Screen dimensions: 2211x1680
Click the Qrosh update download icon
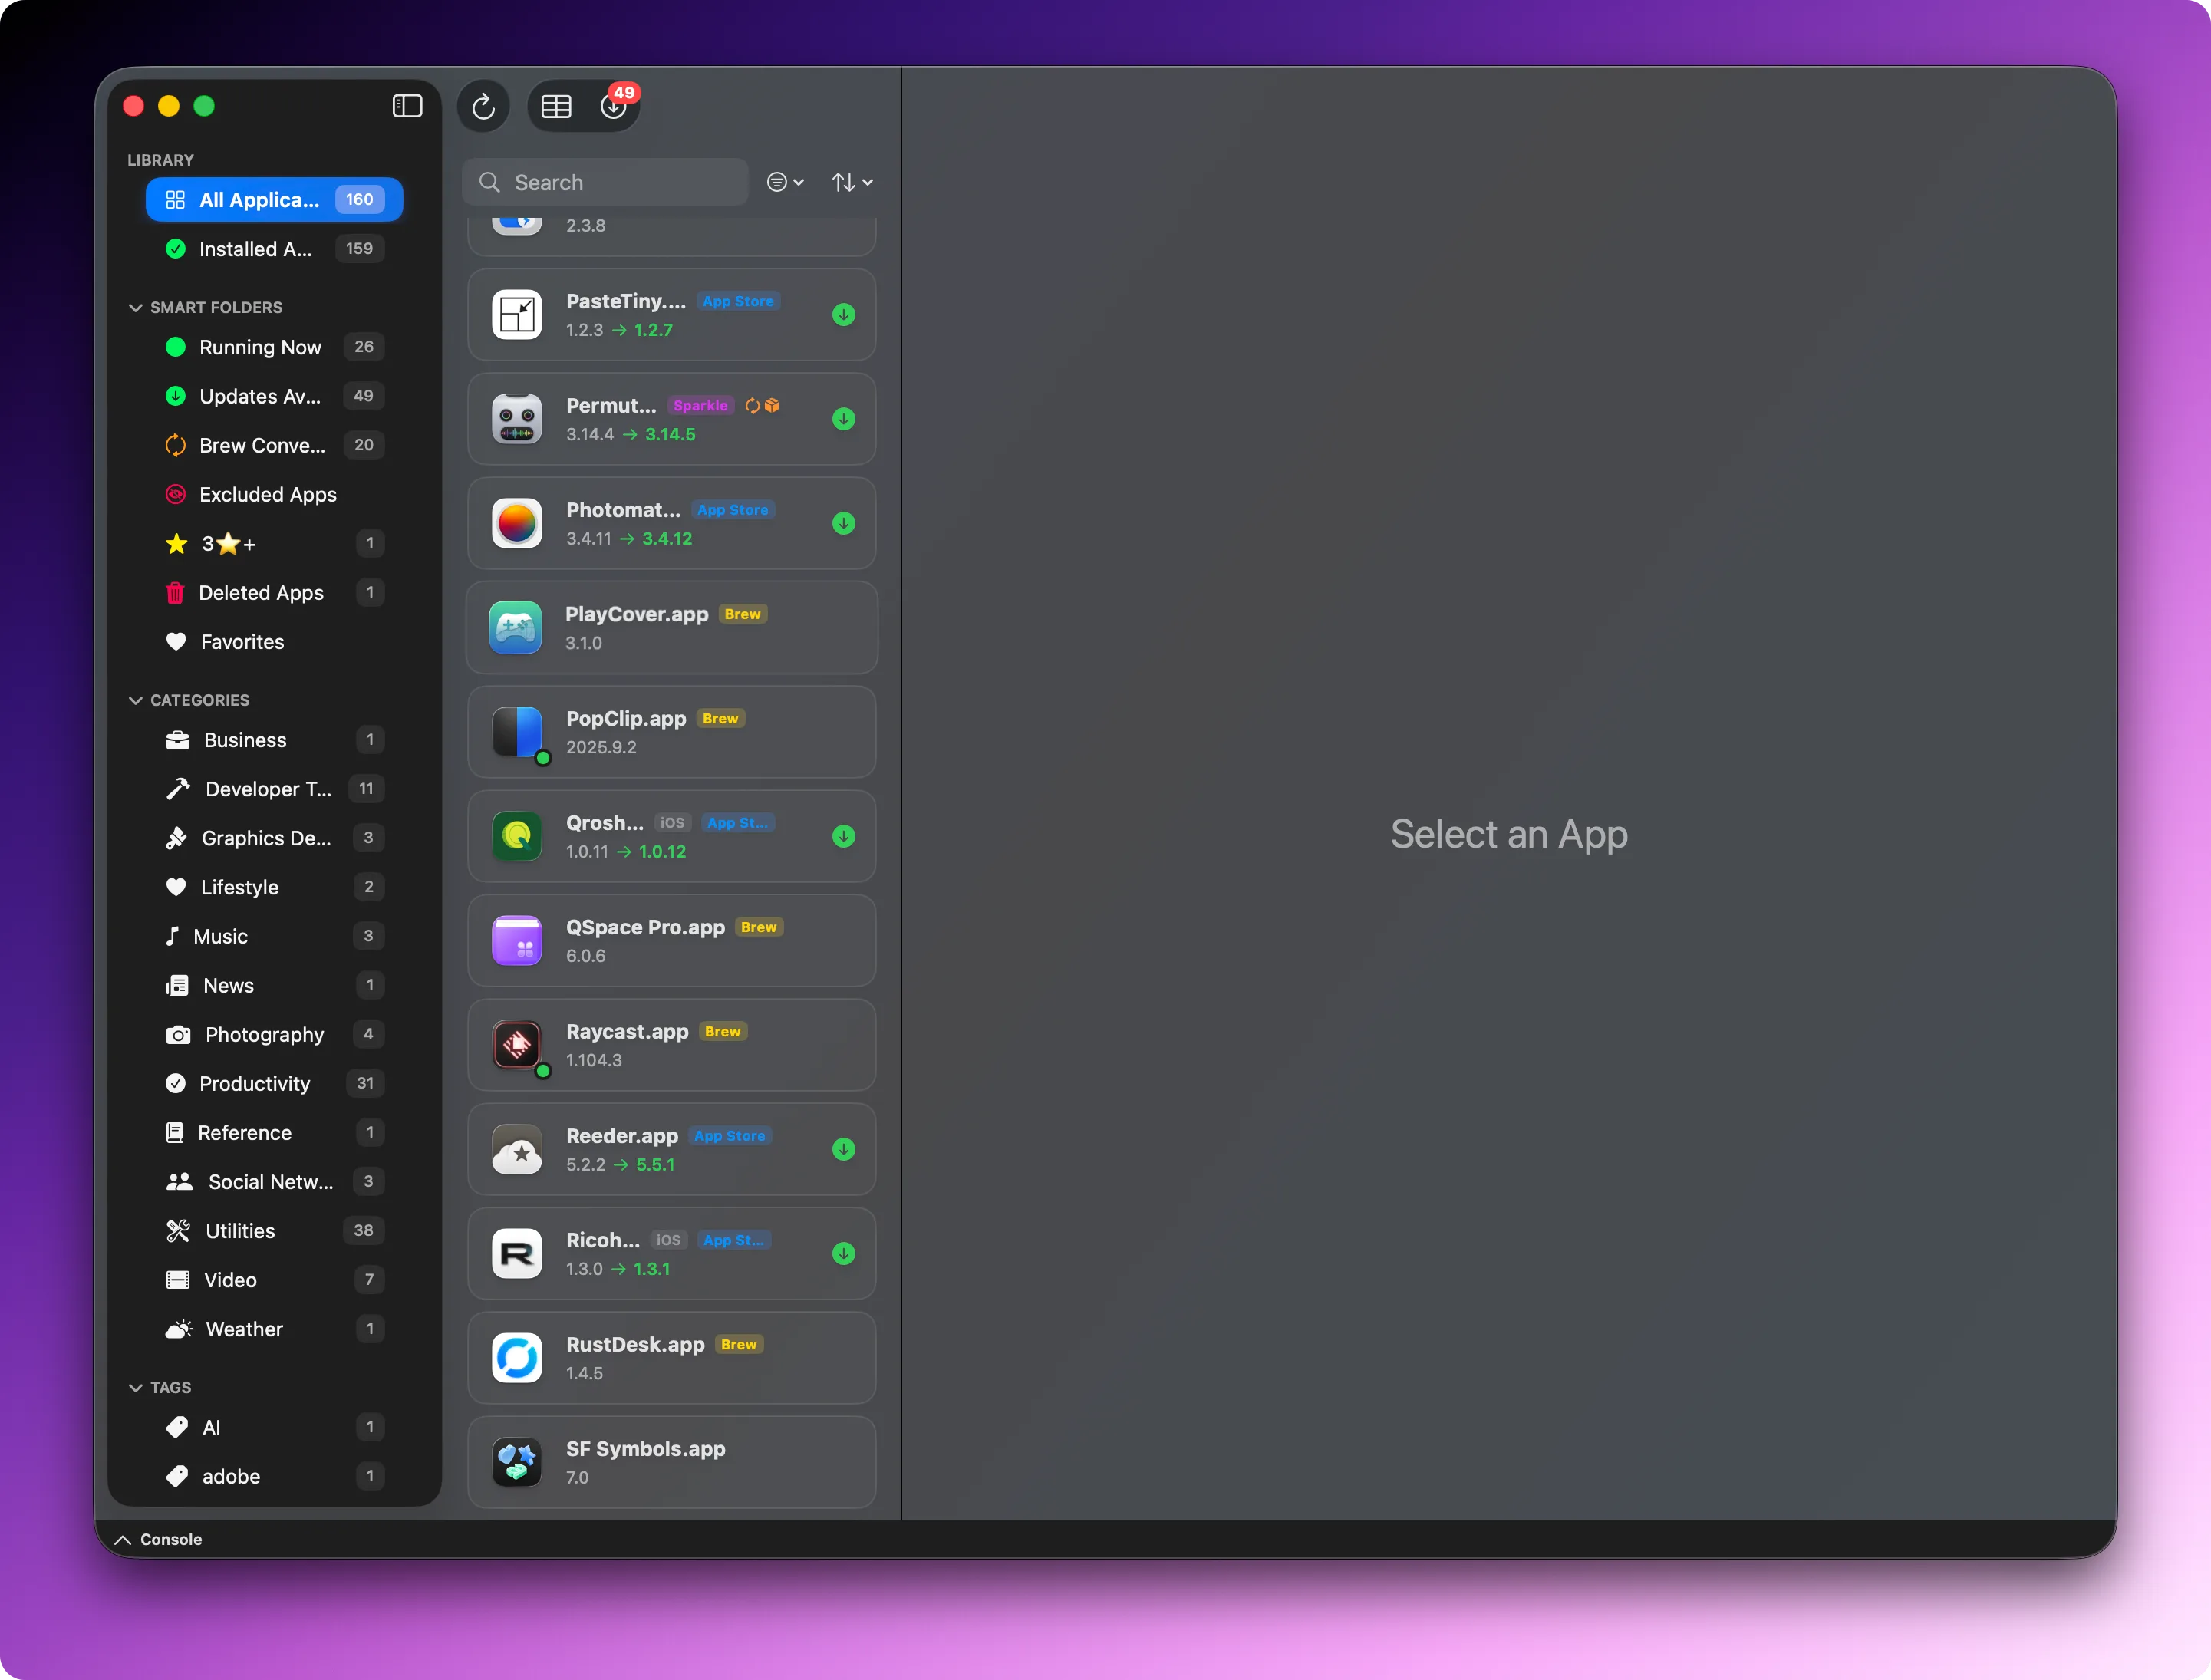click(844, 836)
